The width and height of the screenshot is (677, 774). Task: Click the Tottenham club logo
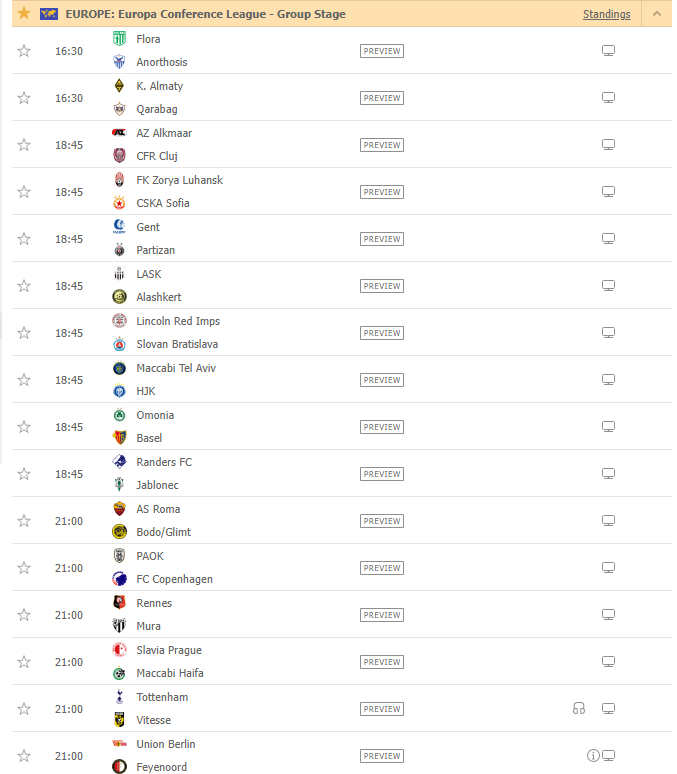119,697
